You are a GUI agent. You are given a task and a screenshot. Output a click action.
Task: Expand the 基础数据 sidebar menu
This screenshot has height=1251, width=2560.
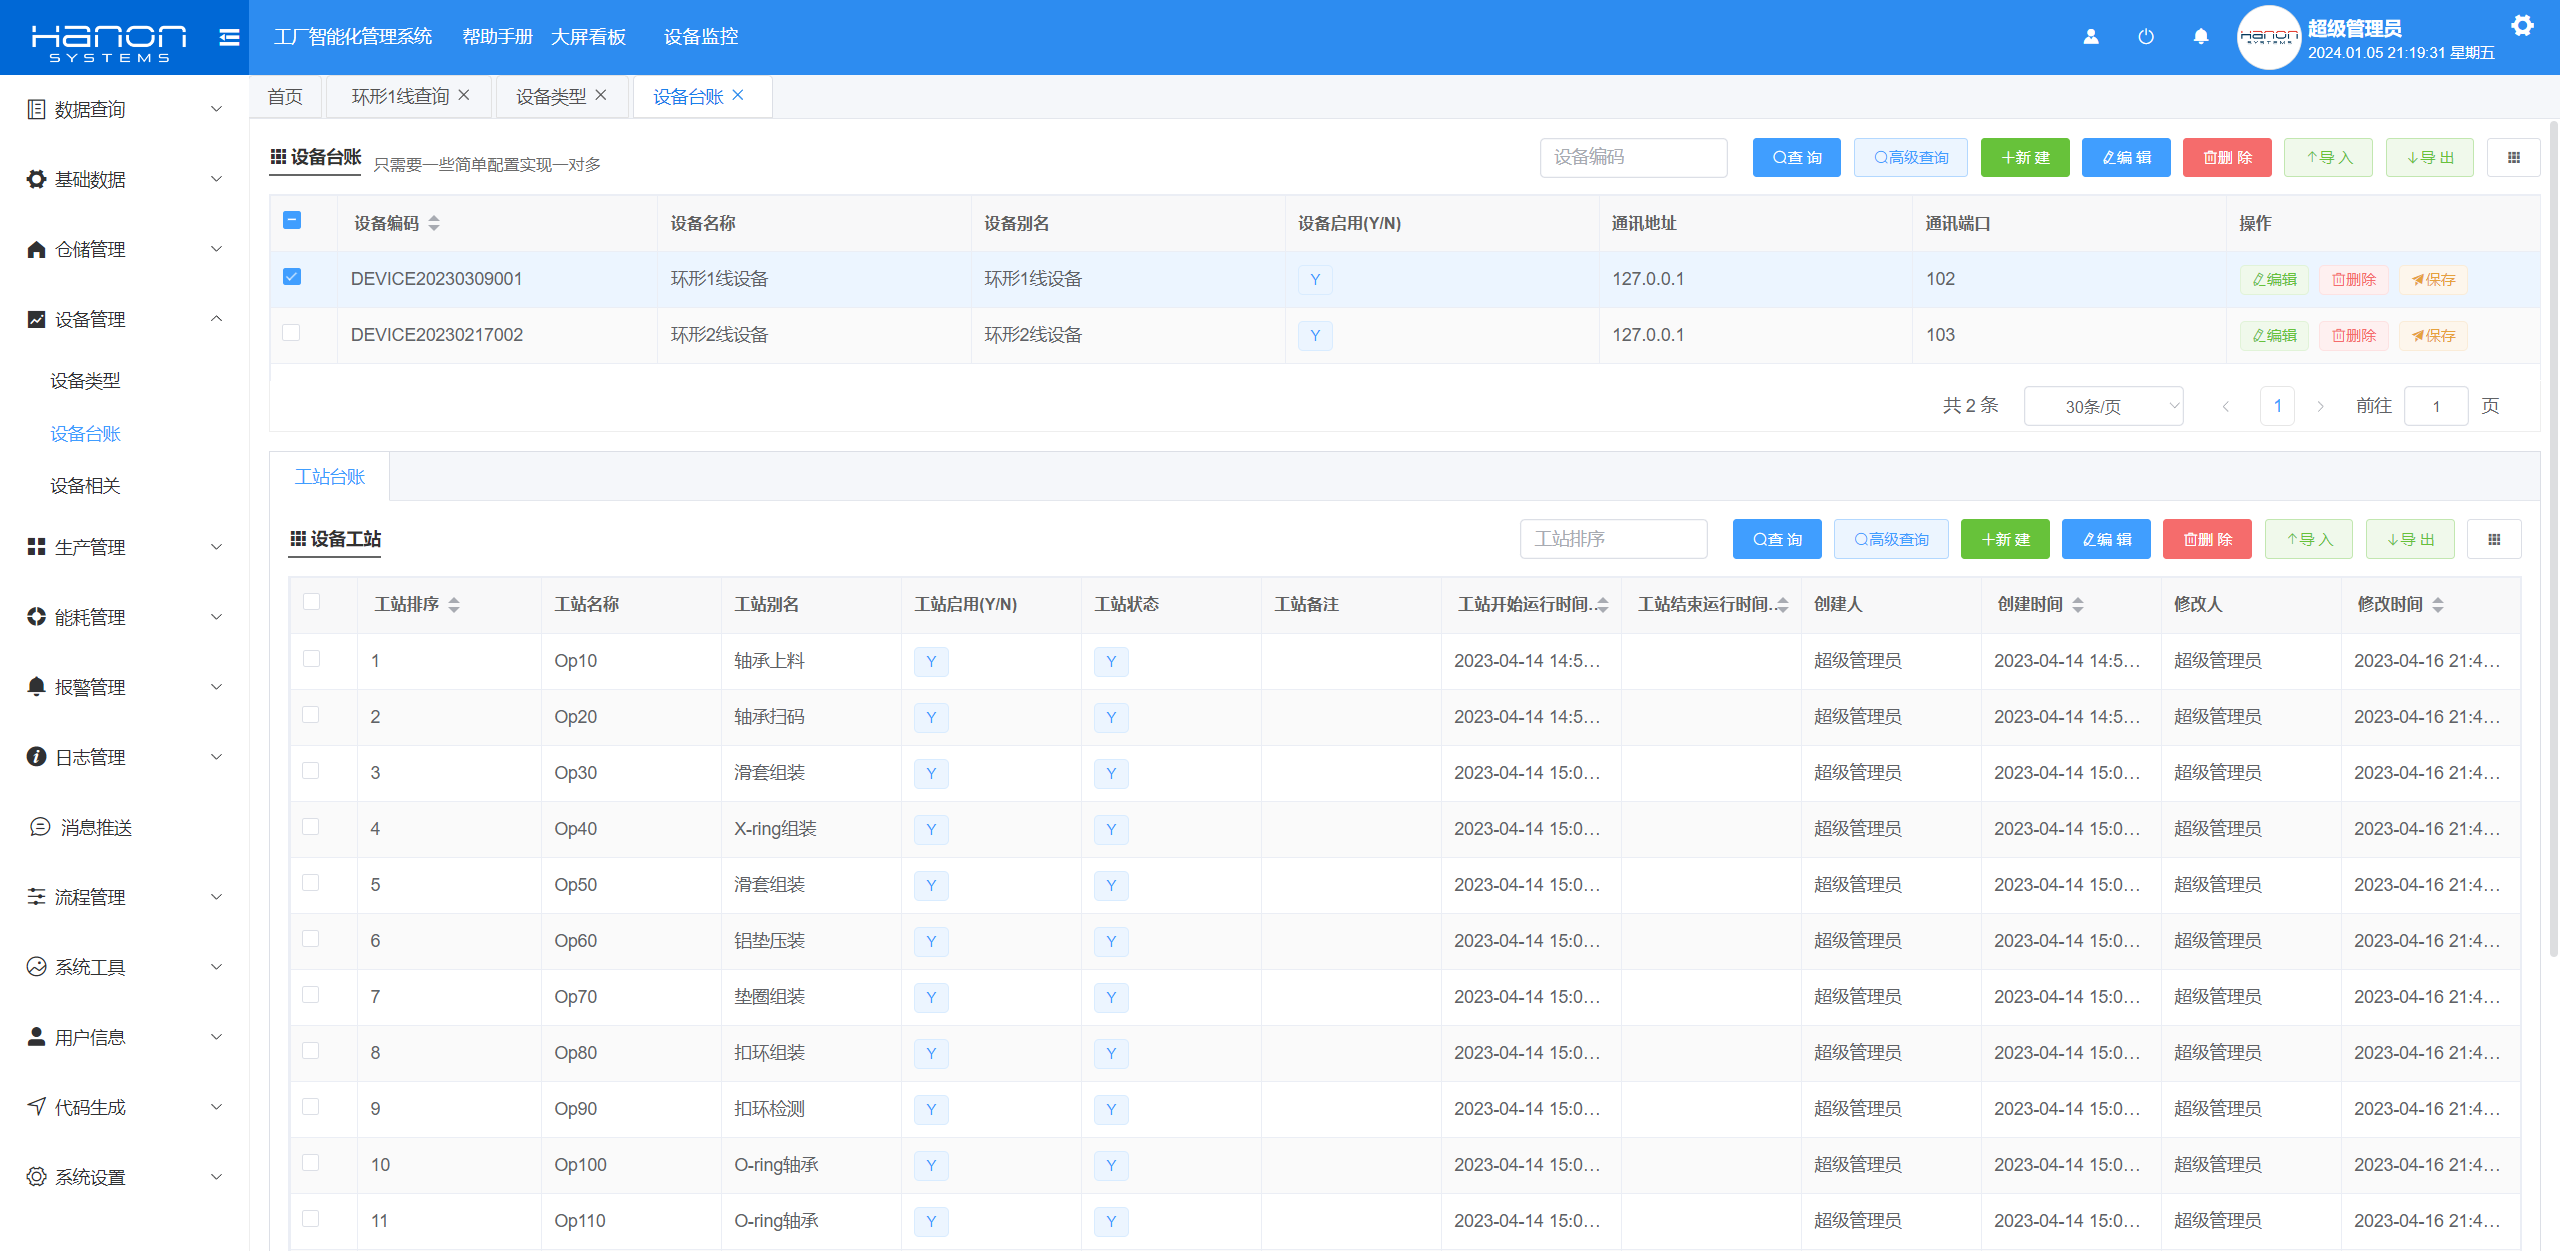click(x=124, y=179)
